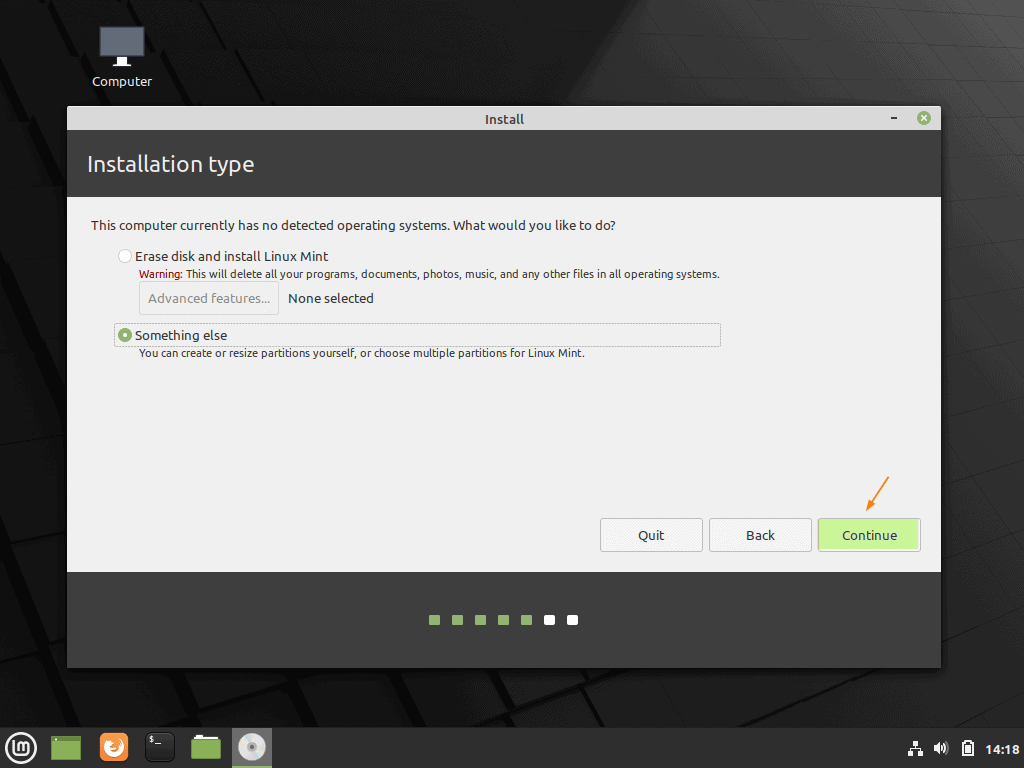Click Continue to proceed

pos(869,535)
